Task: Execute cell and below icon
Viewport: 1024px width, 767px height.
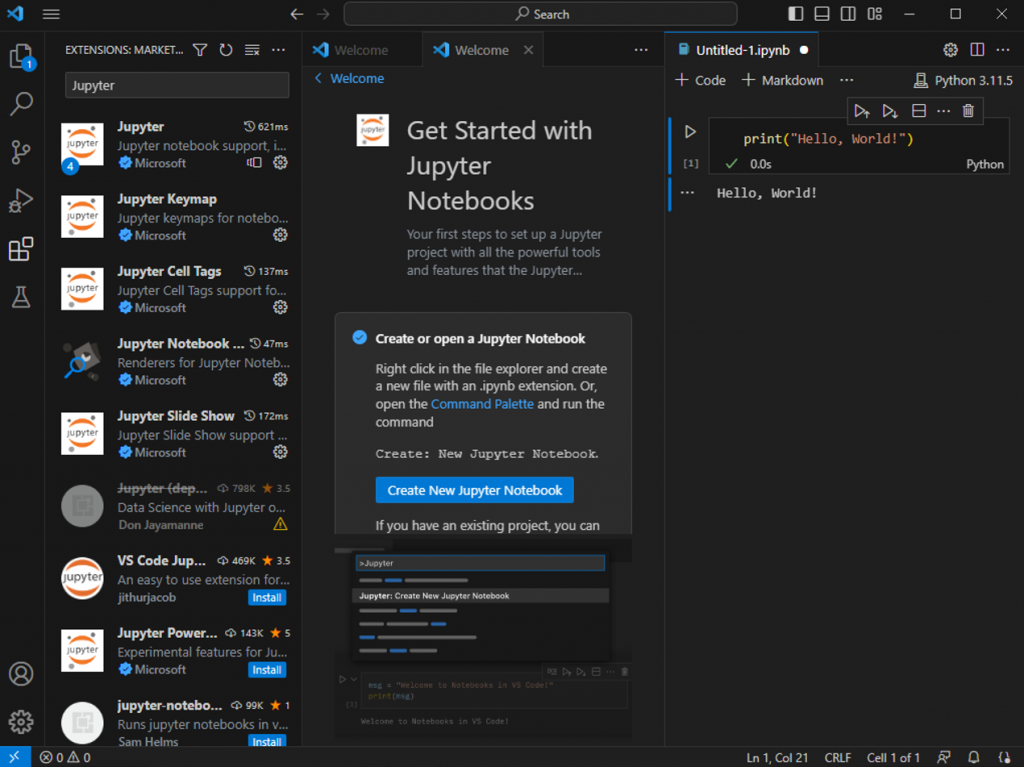Action: (889, 111)
